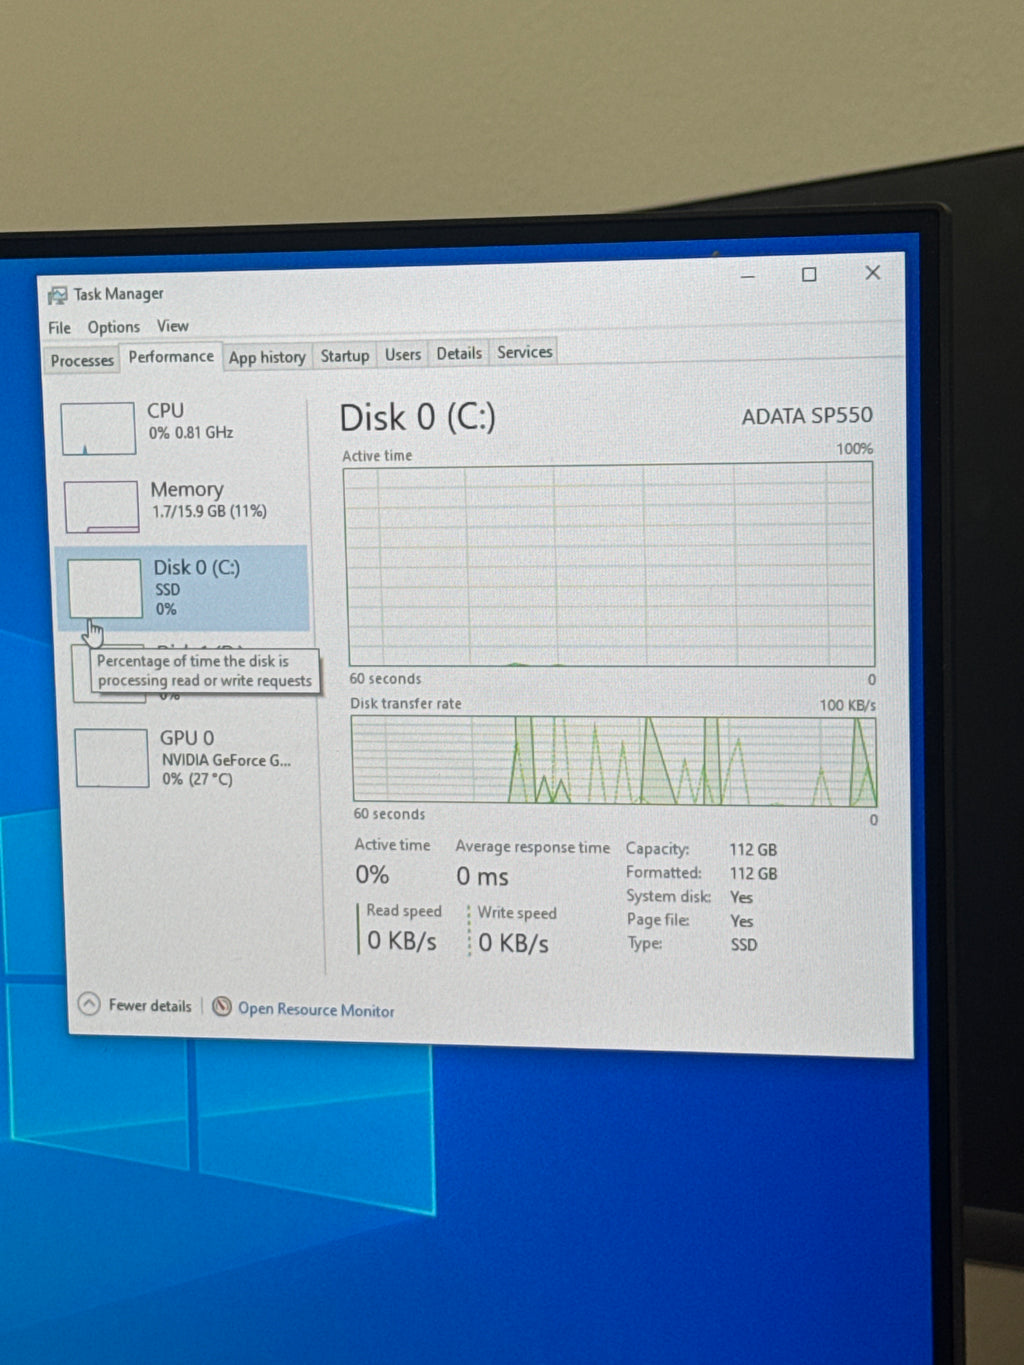Viewport: 1024px width, 1365px height.
Task: Select the CPU performance graph thumbnail
Action: [98, 428]
